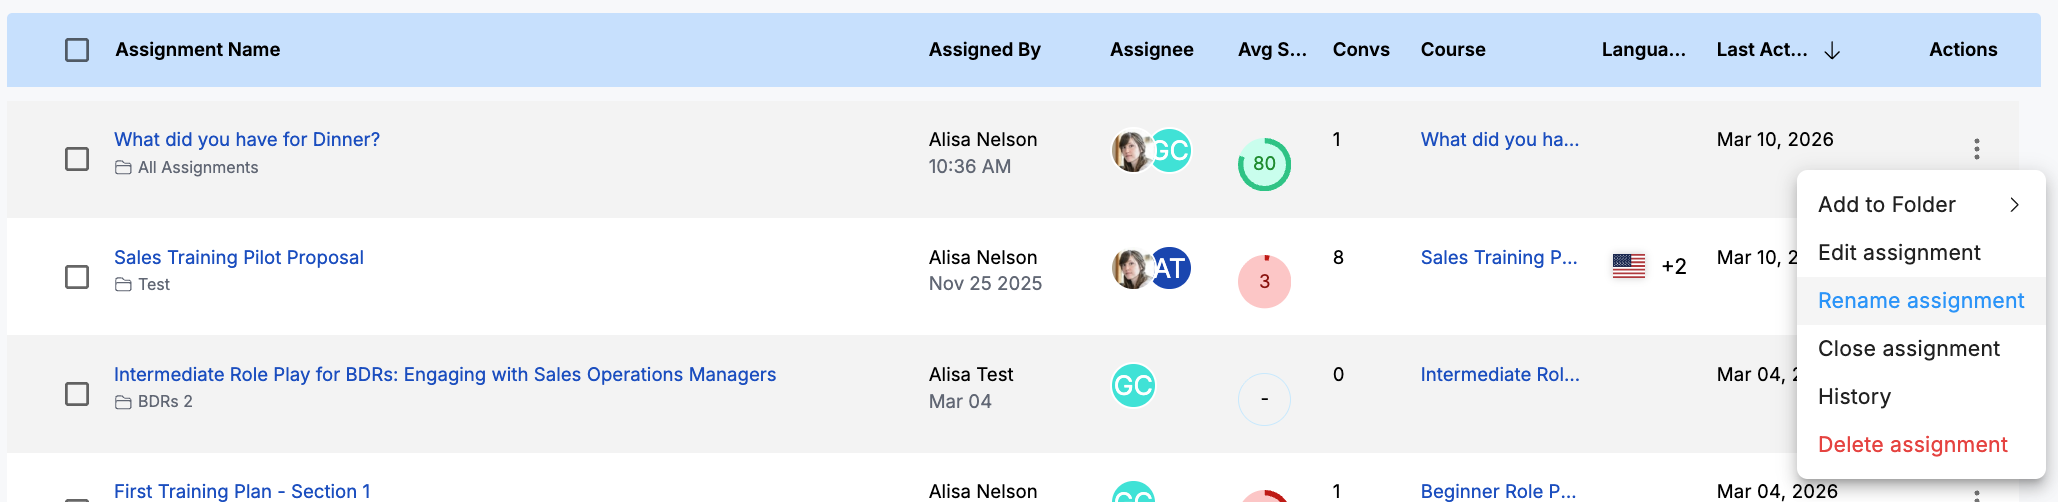
Task: Open the Sales Training Pilot Proposal assignment
Action: (238, 258)
